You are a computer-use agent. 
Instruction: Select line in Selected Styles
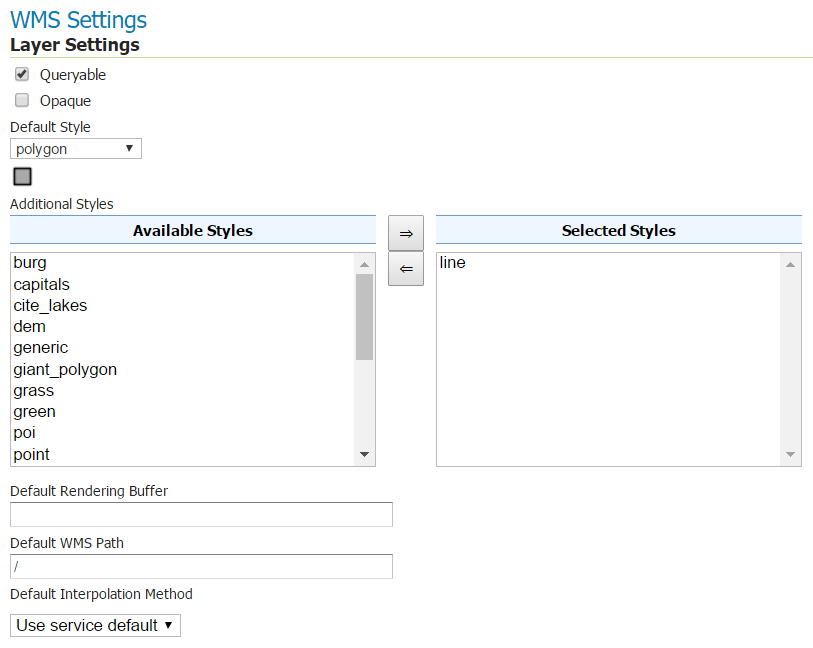pos(452,263)
